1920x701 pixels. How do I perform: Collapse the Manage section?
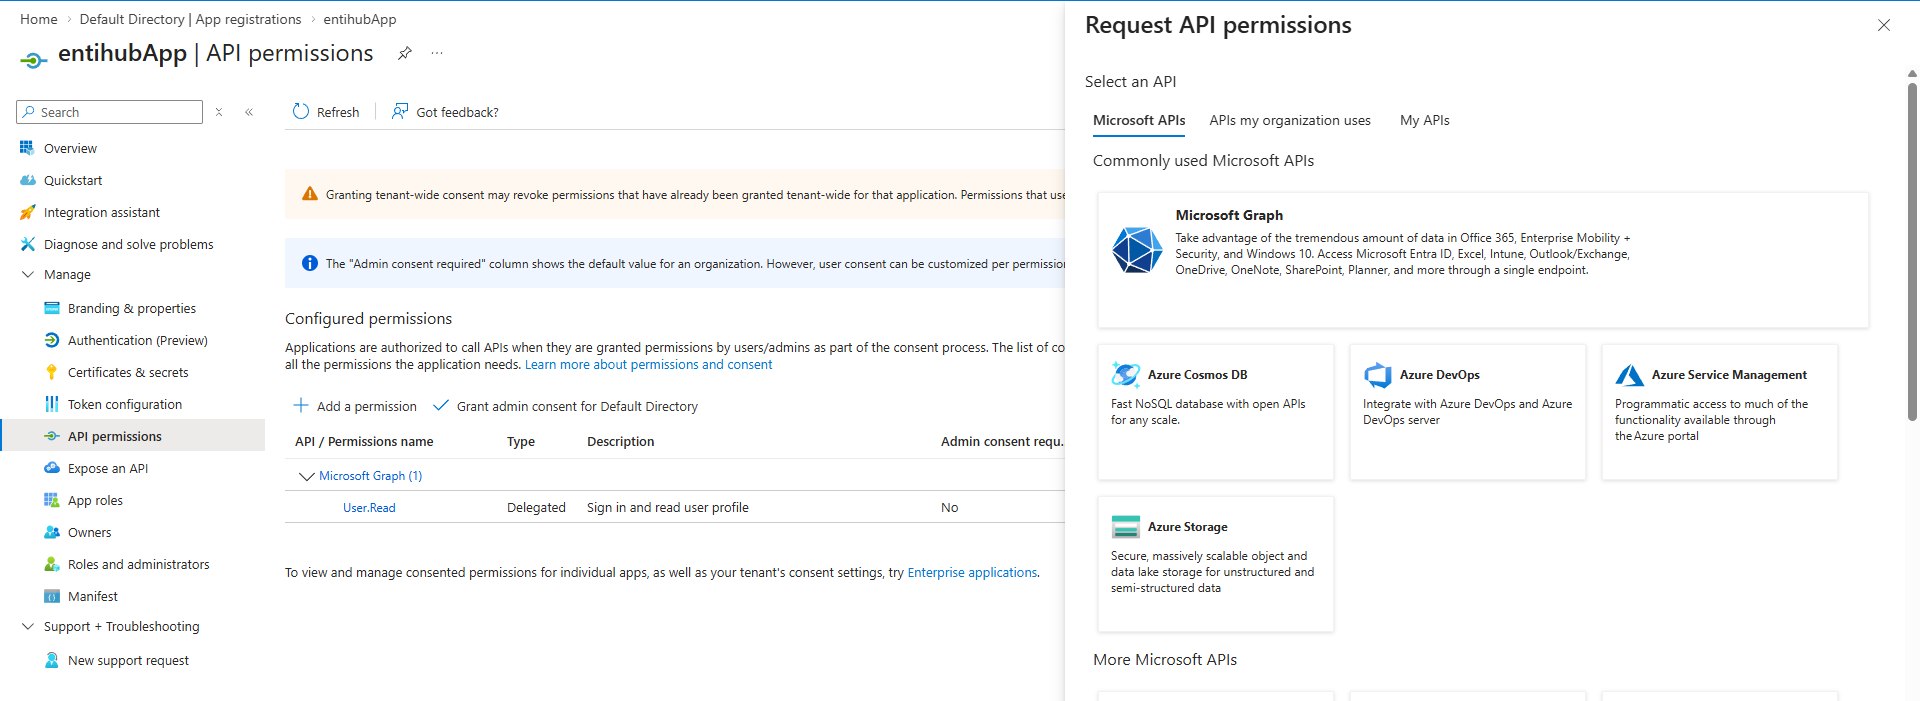[28, 274]
